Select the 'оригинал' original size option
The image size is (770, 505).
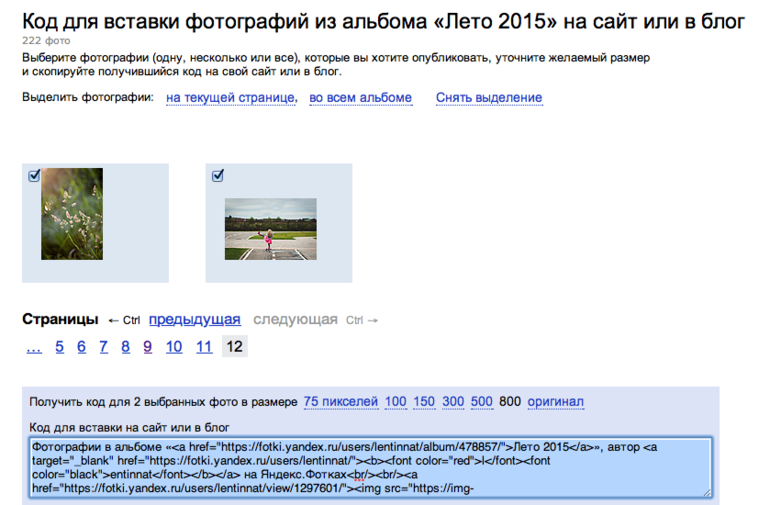(555, 402)
